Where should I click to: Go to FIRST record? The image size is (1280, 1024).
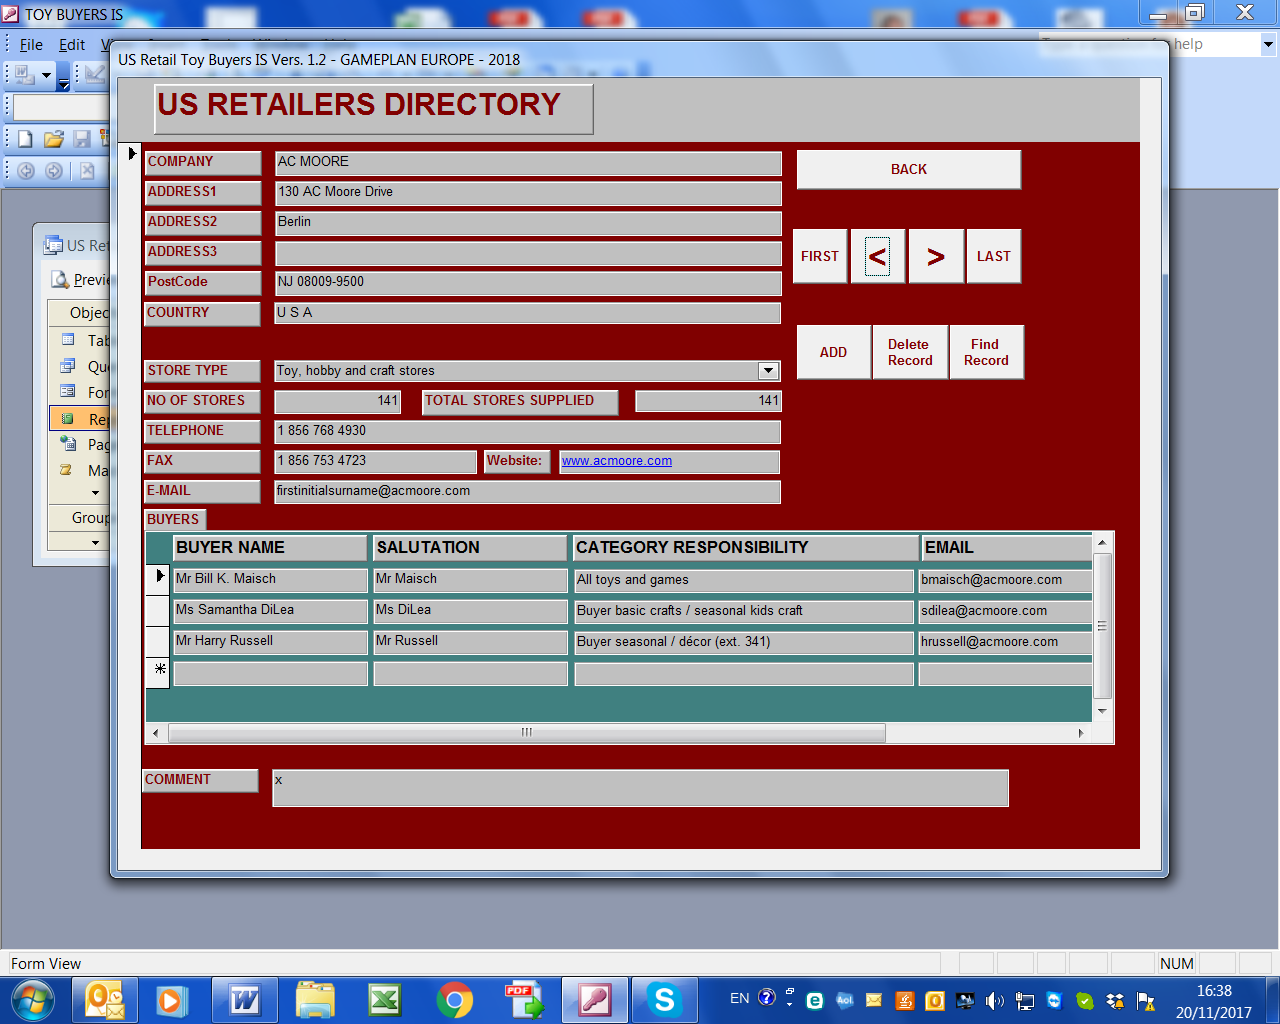click(820, 256)
